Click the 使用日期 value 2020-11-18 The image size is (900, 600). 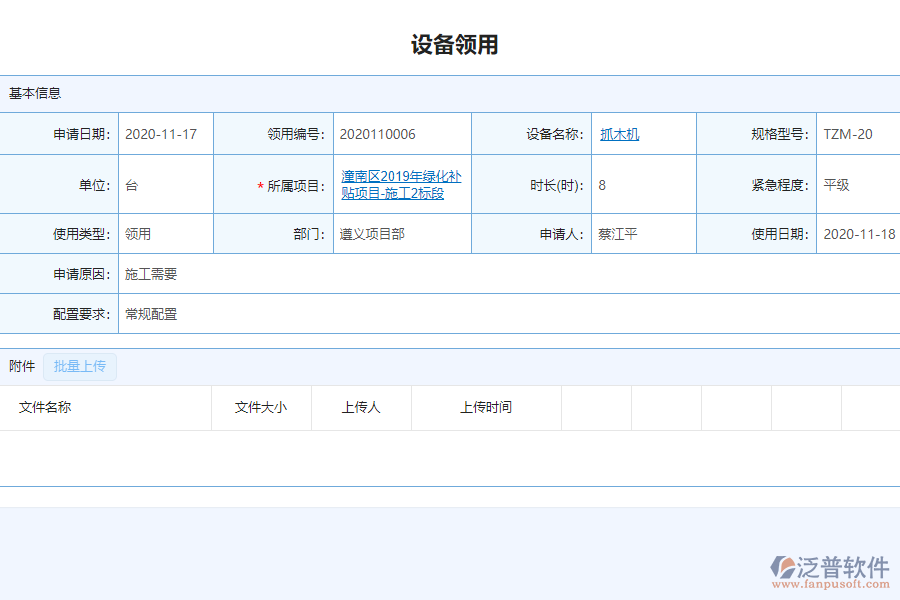855,232
